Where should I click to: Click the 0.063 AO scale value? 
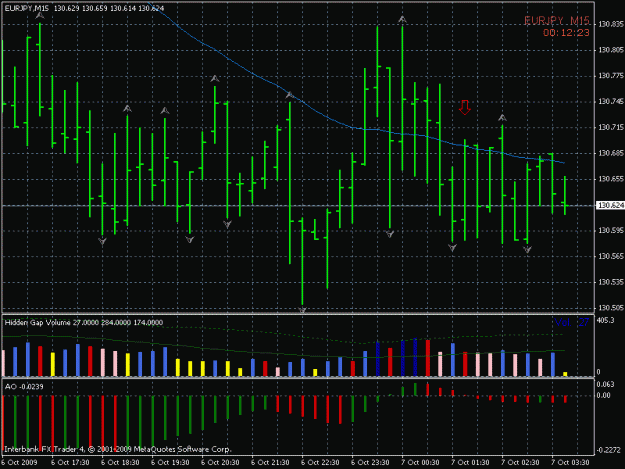point(604,385)
